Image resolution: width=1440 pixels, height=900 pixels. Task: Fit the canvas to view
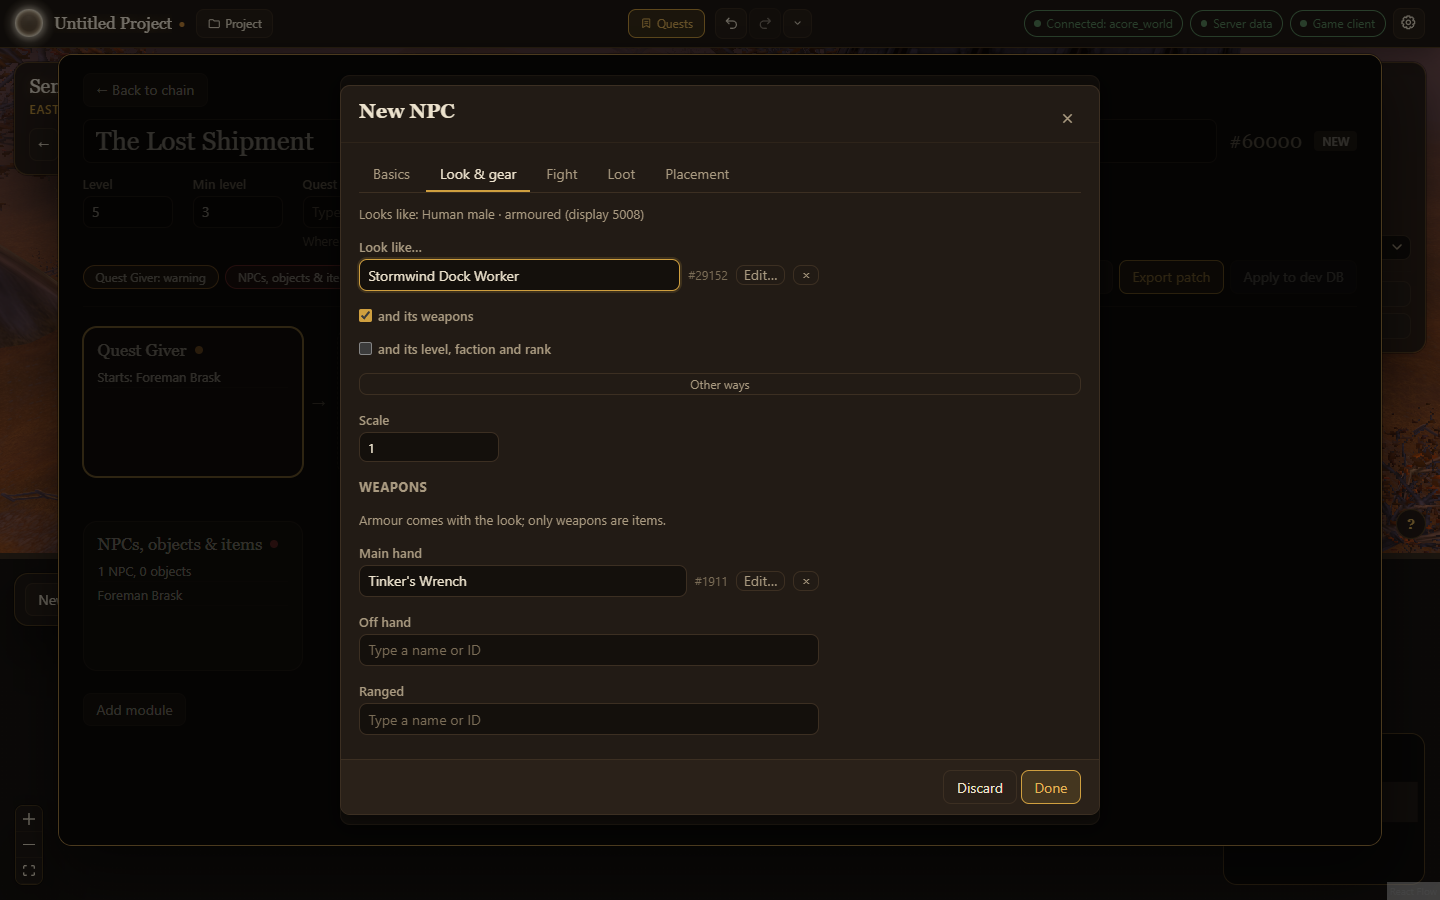point(29,871)
